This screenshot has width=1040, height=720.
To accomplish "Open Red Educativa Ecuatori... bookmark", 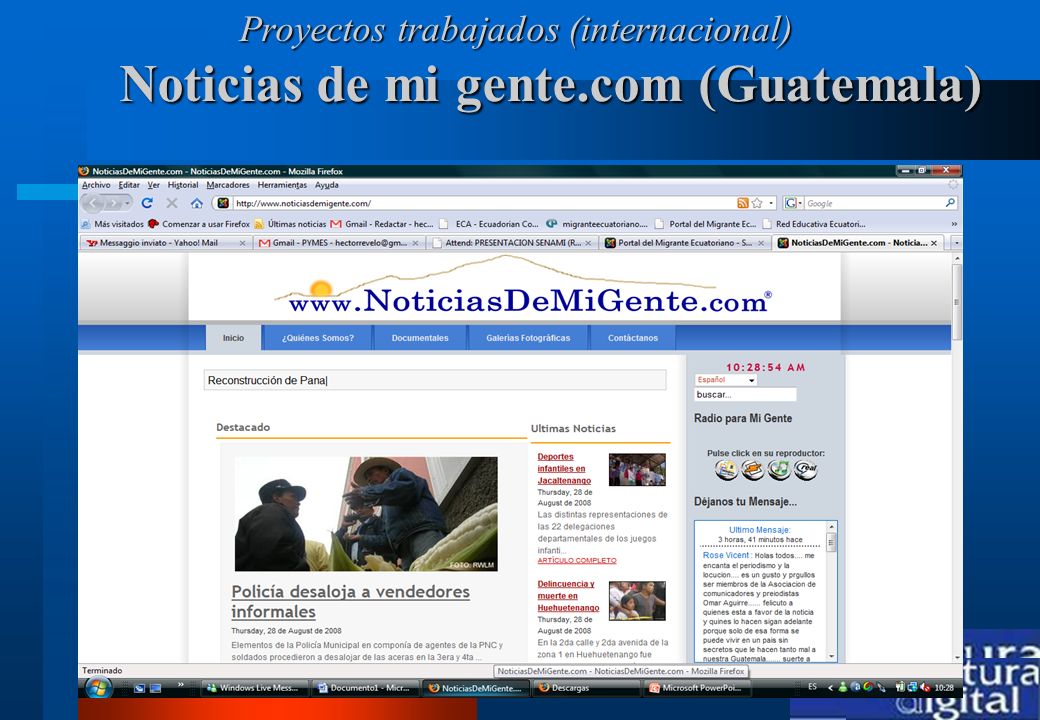I will pyautogui.click(x=814, y=224).
